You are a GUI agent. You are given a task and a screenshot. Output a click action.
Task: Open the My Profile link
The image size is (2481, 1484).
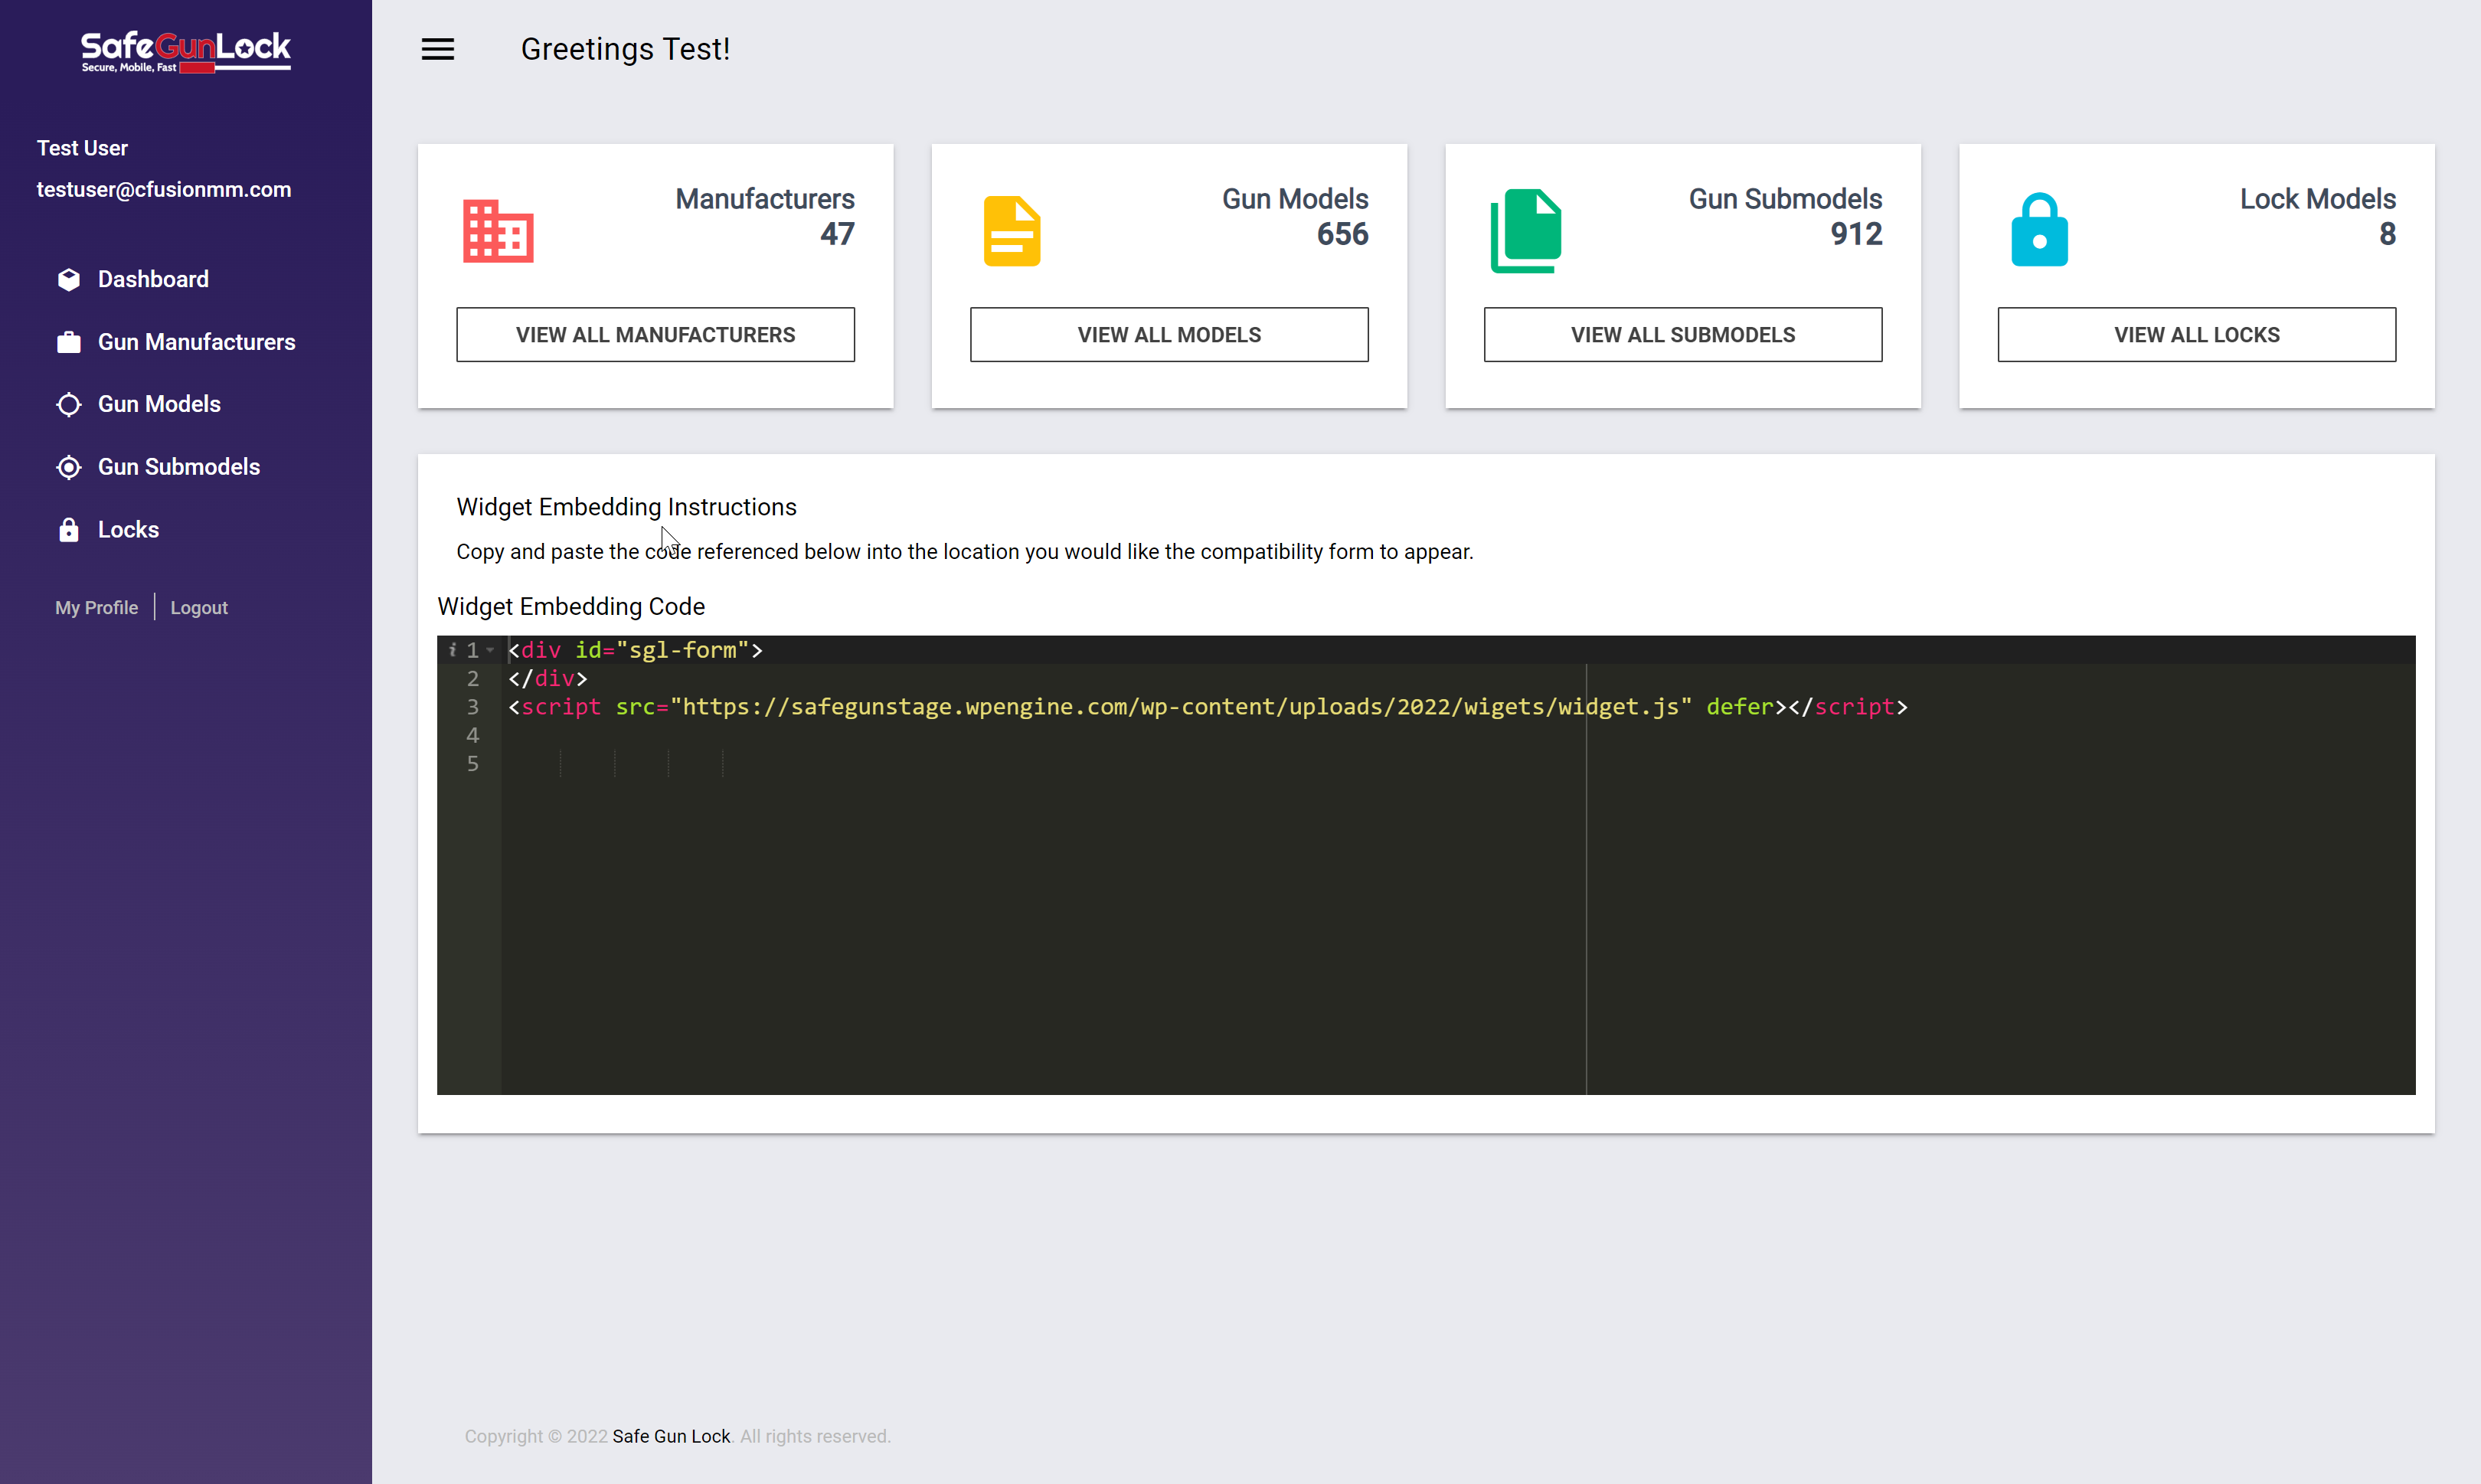pyautogui.click(x=96, y=608)
